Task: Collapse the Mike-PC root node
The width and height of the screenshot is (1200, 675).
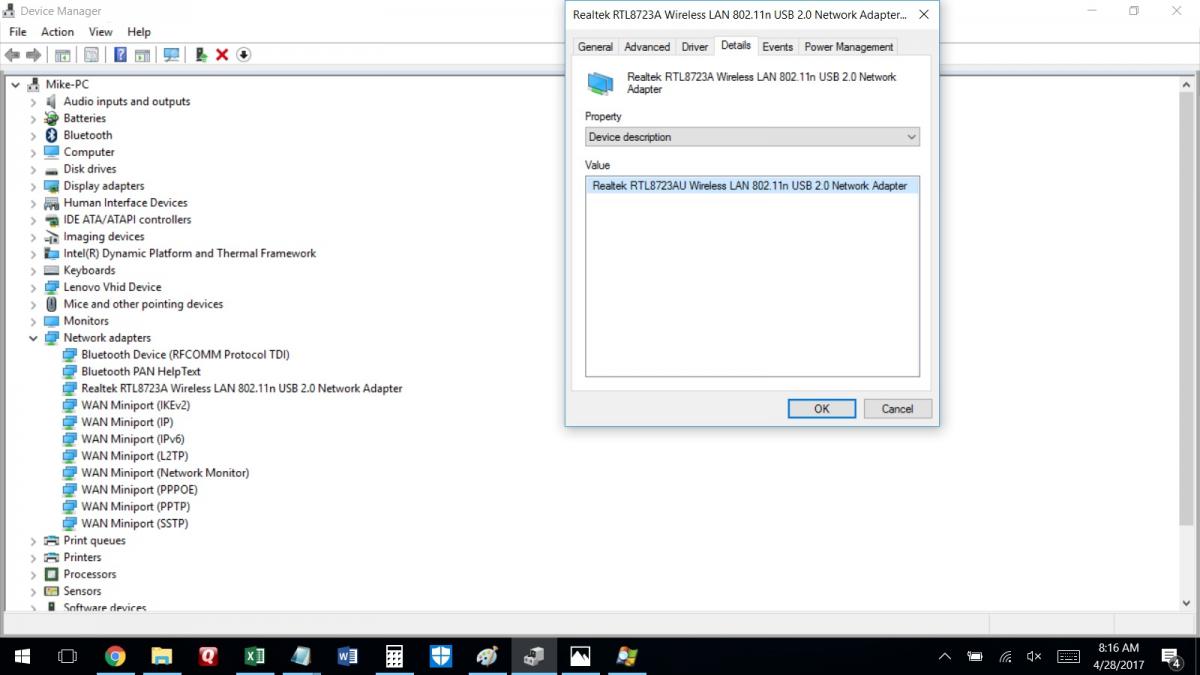Action: pyautogui.click(x=16, y=85)
